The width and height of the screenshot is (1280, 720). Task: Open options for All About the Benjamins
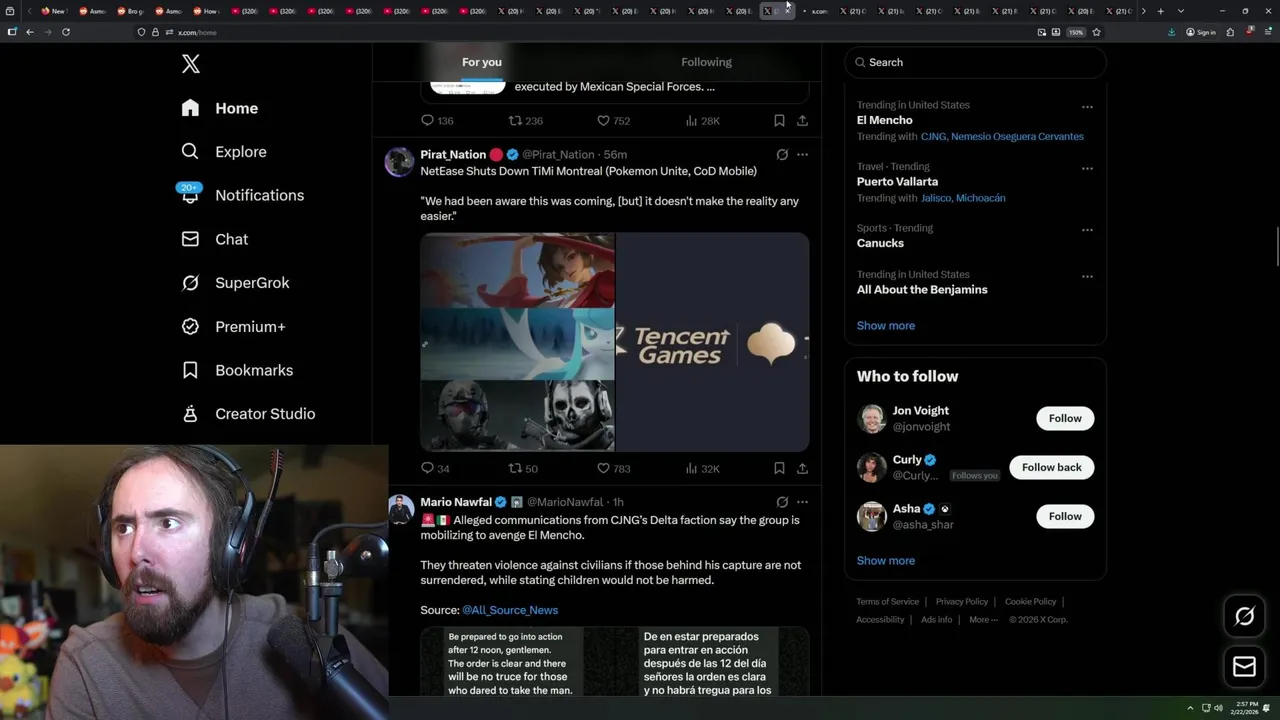coord(1087,277)
